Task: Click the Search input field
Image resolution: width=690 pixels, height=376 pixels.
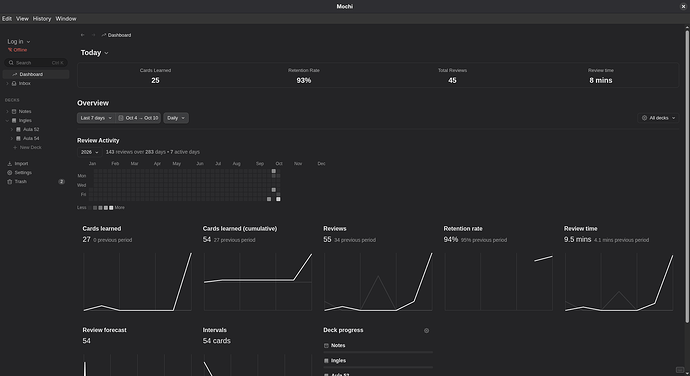Action: tap(36, 63)
